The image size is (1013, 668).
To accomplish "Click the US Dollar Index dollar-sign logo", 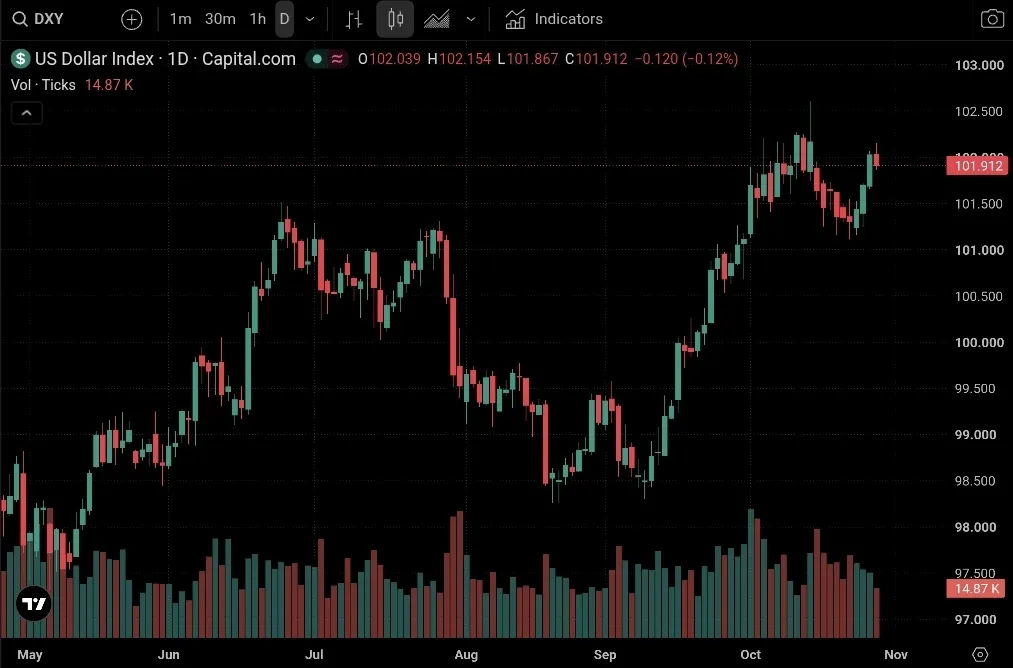I will coord(21,59).
